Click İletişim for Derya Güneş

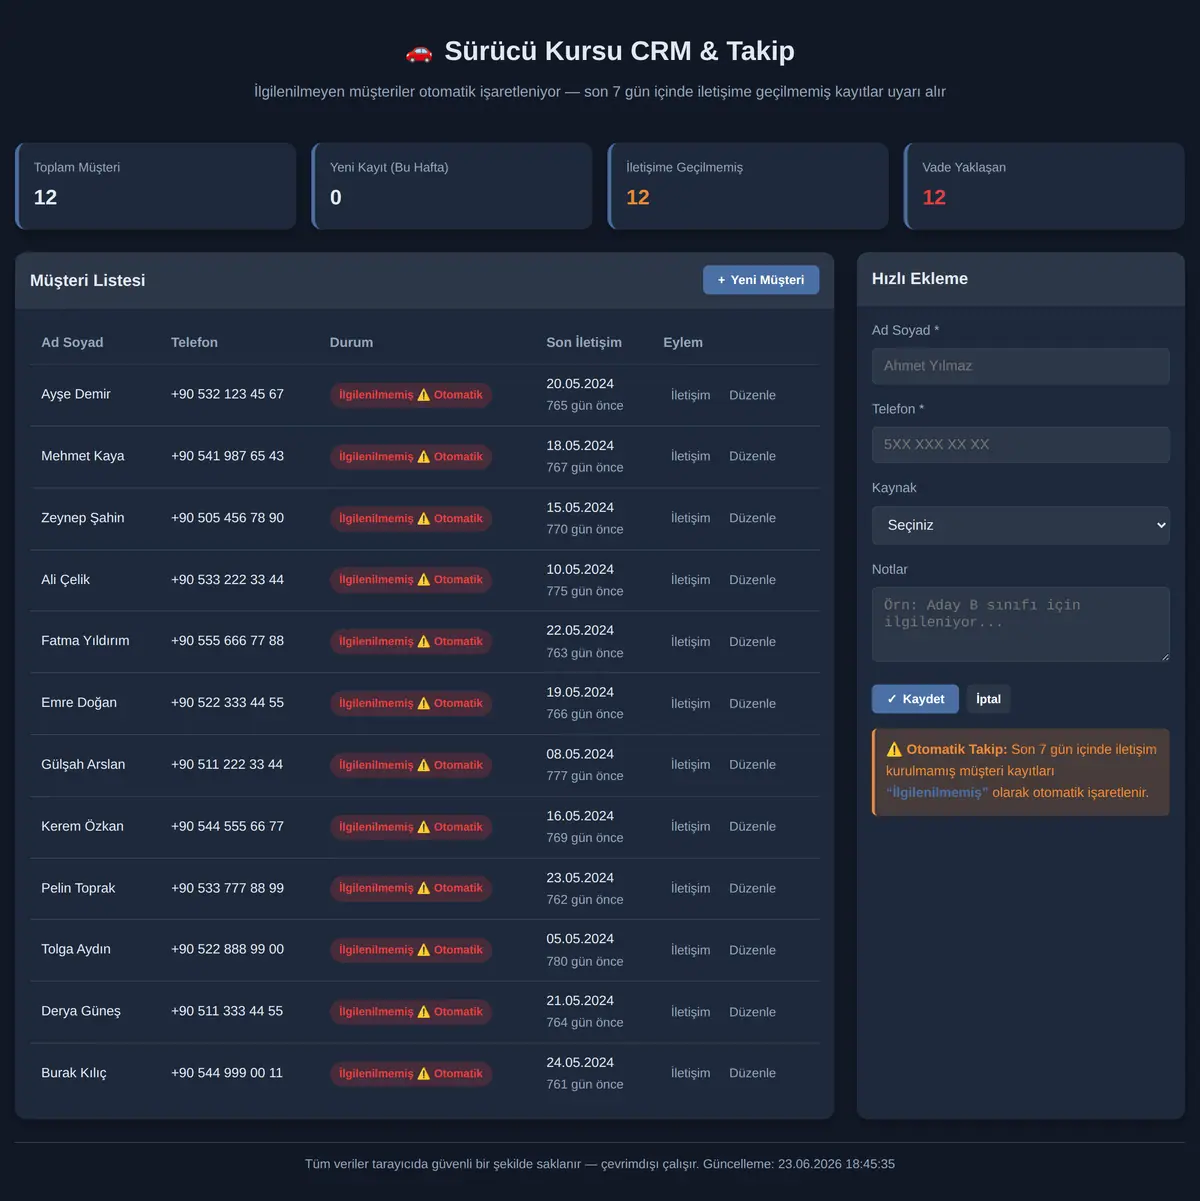click(x=691, y=1013)
